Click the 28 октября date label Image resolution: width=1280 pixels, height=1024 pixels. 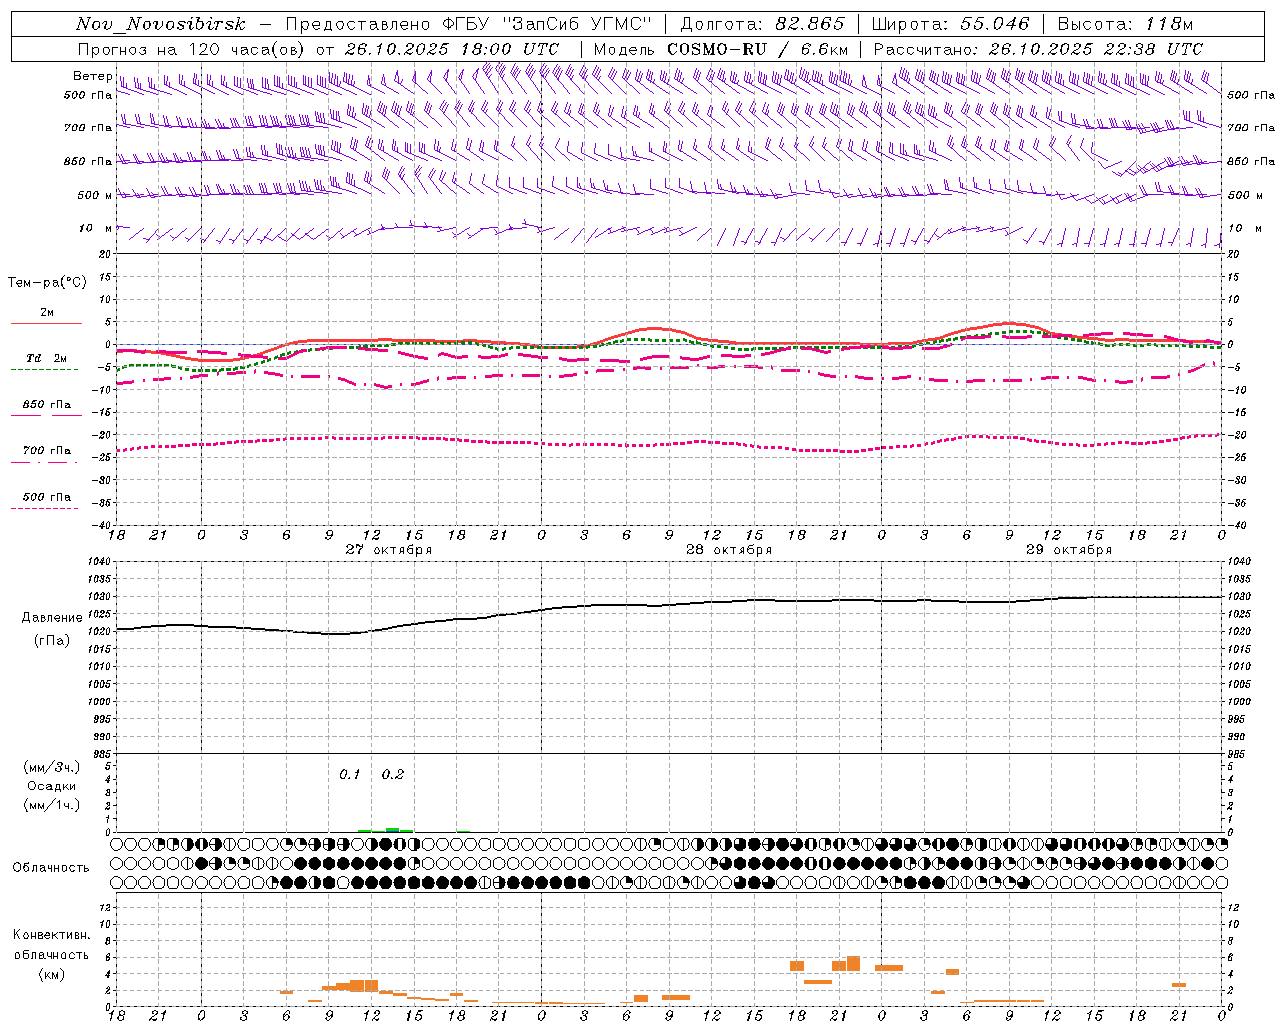[729, 550]
